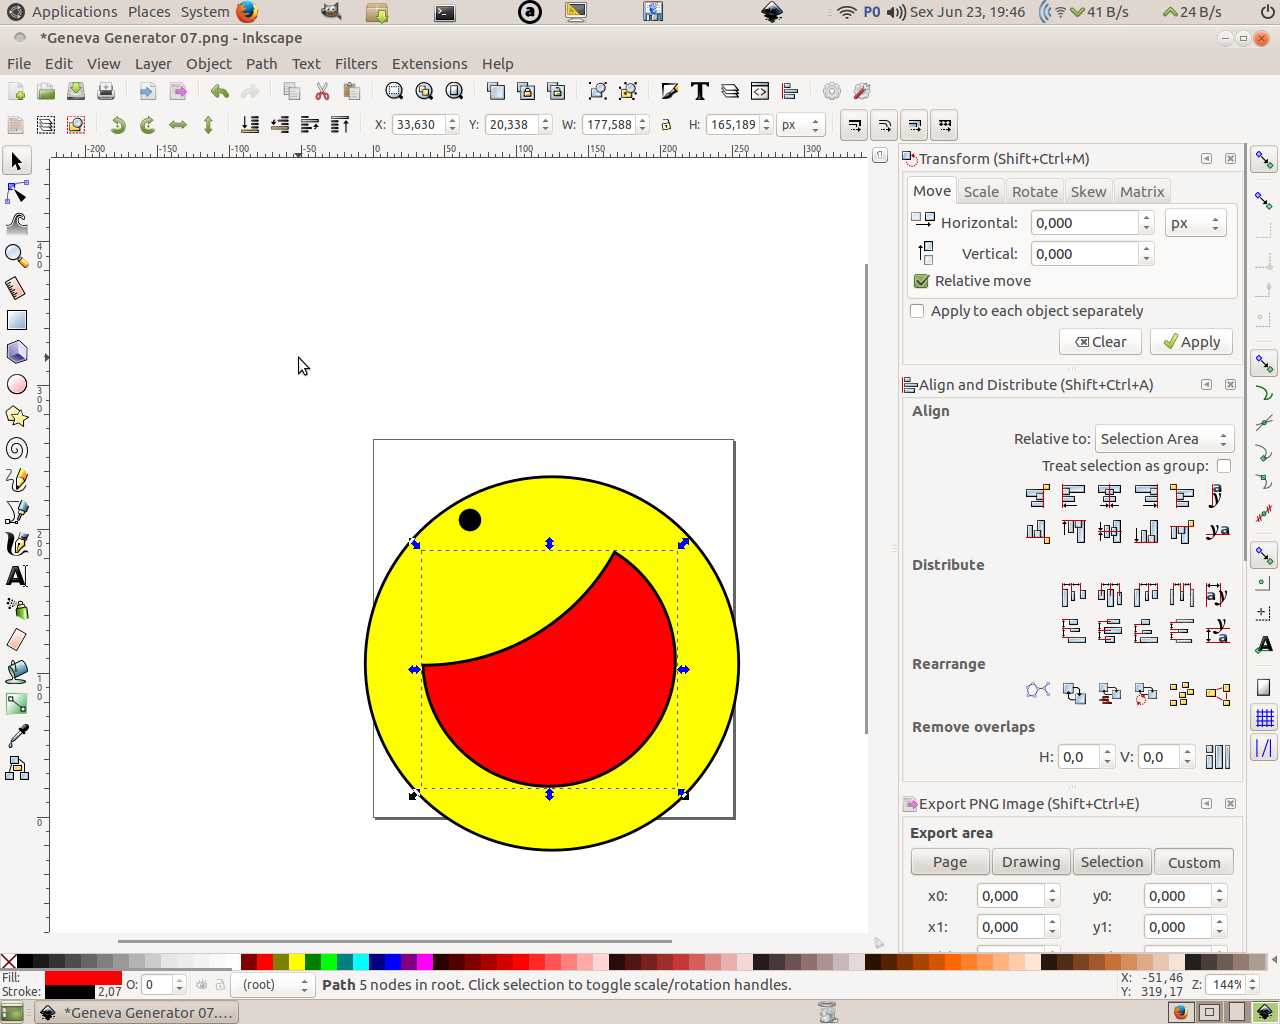Increase the X coordinate stepper

(452, 120)
